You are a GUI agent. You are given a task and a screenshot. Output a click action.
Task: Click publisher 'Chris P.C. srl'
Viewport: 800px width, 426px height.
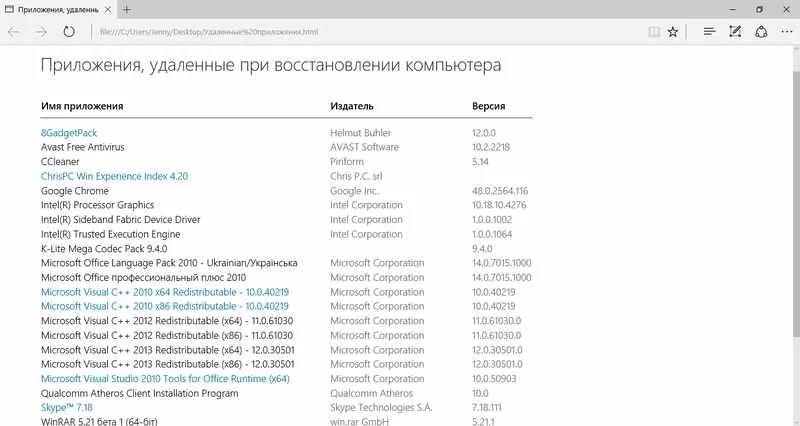click(x=356, y=176)
